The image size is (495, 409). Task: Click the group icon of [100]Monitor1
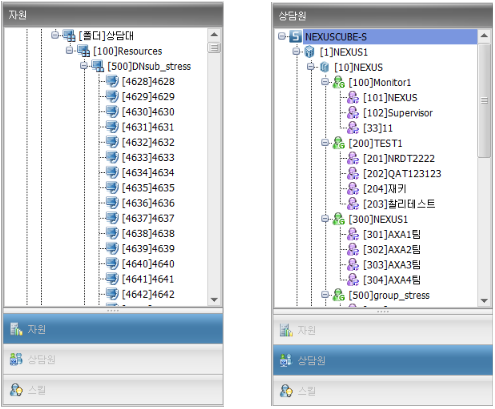click(339, 82)
